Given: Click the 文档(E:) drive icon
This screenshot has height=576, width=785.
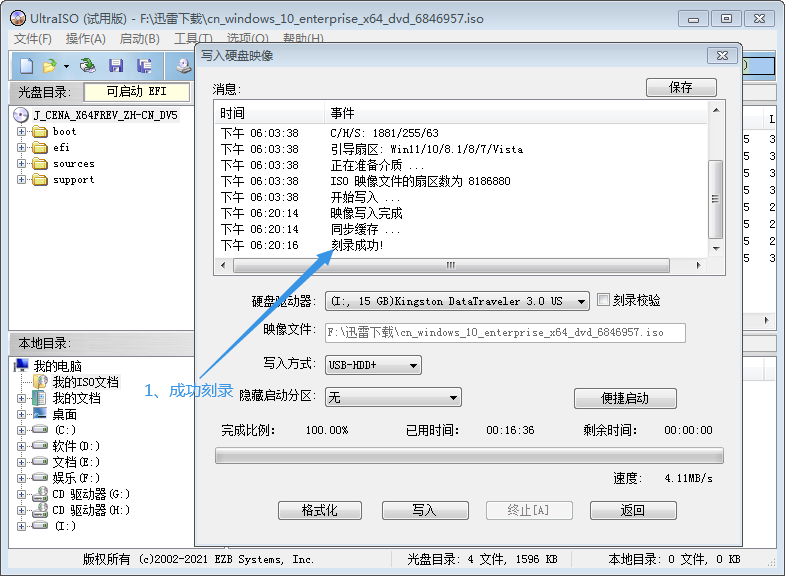Looking at the screenshot, I should coord(40,461).
